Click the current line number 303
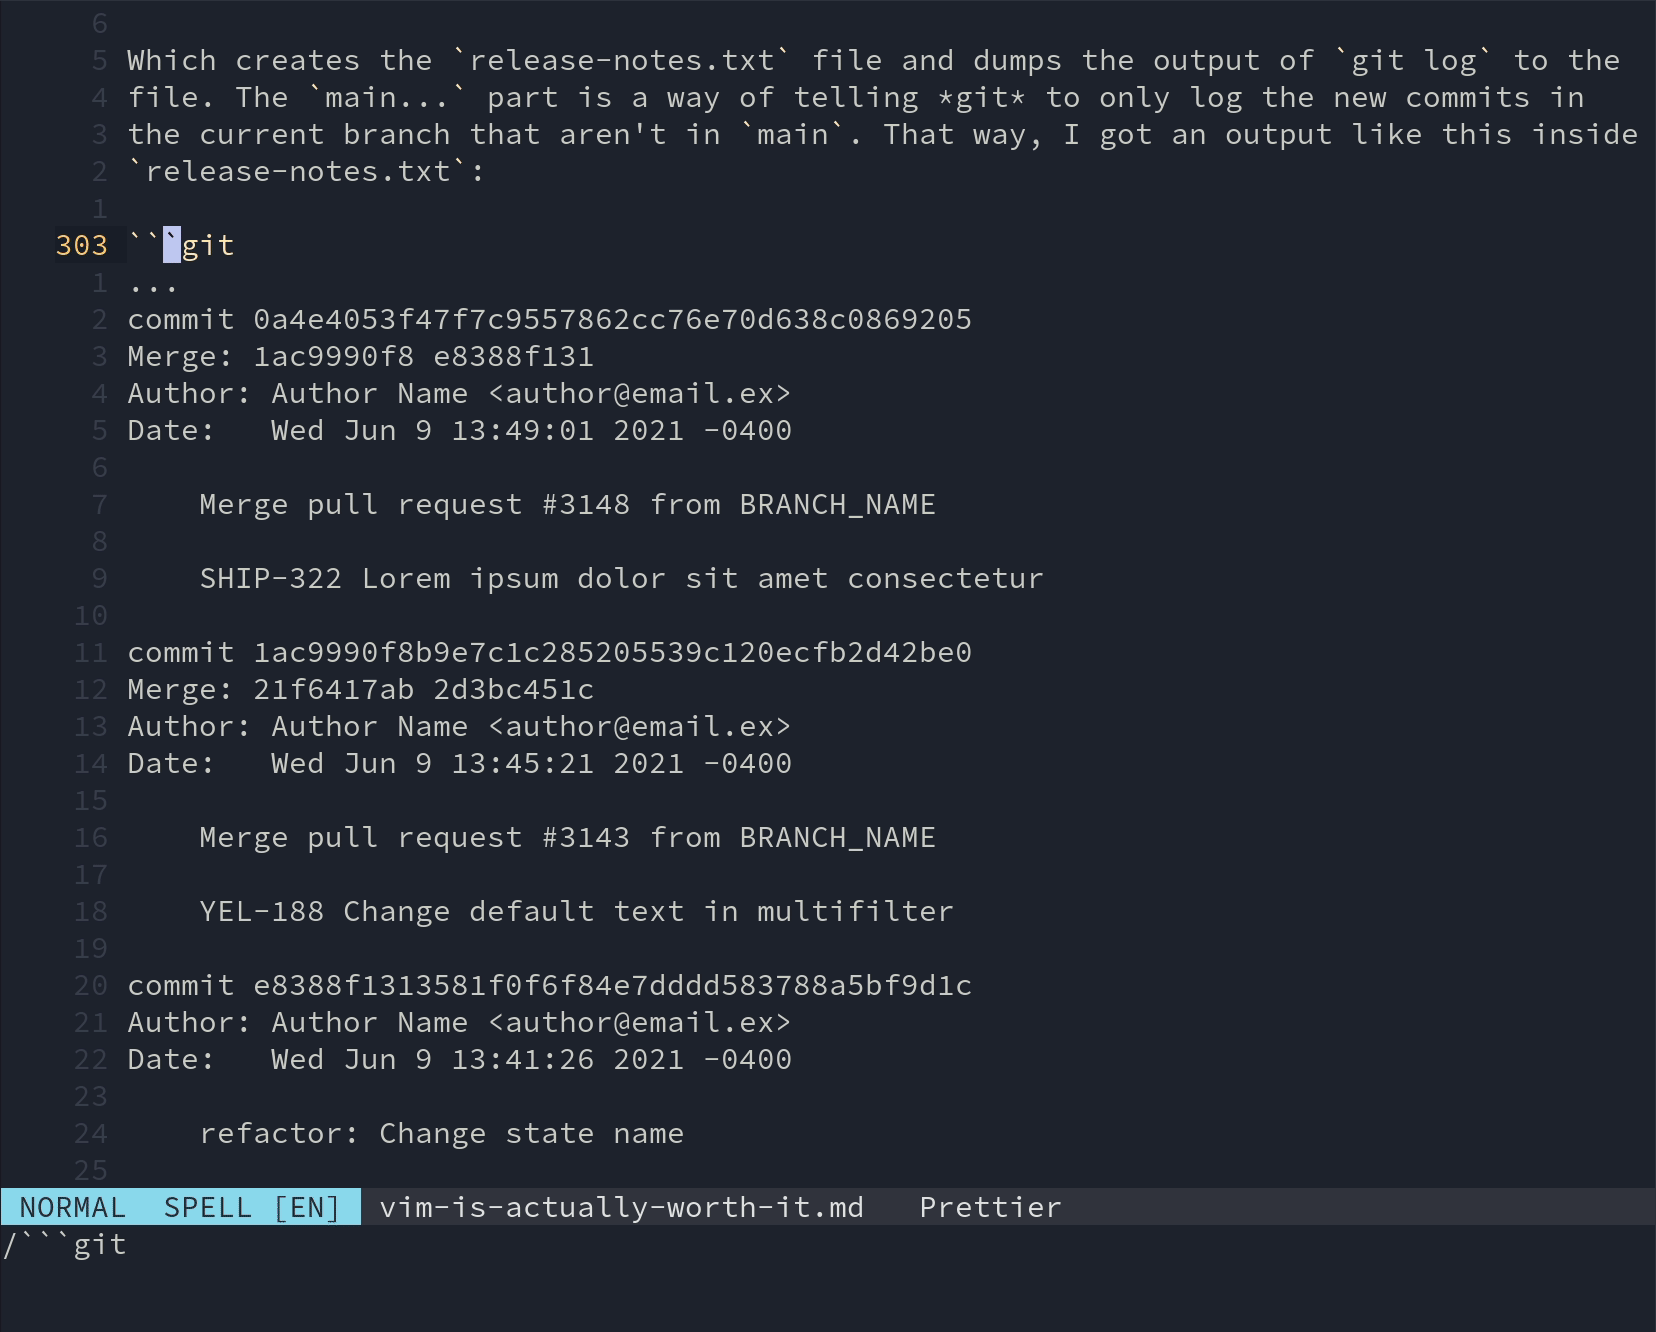The width and height of the screenshot is (1656, 1332). coord(81,246)
